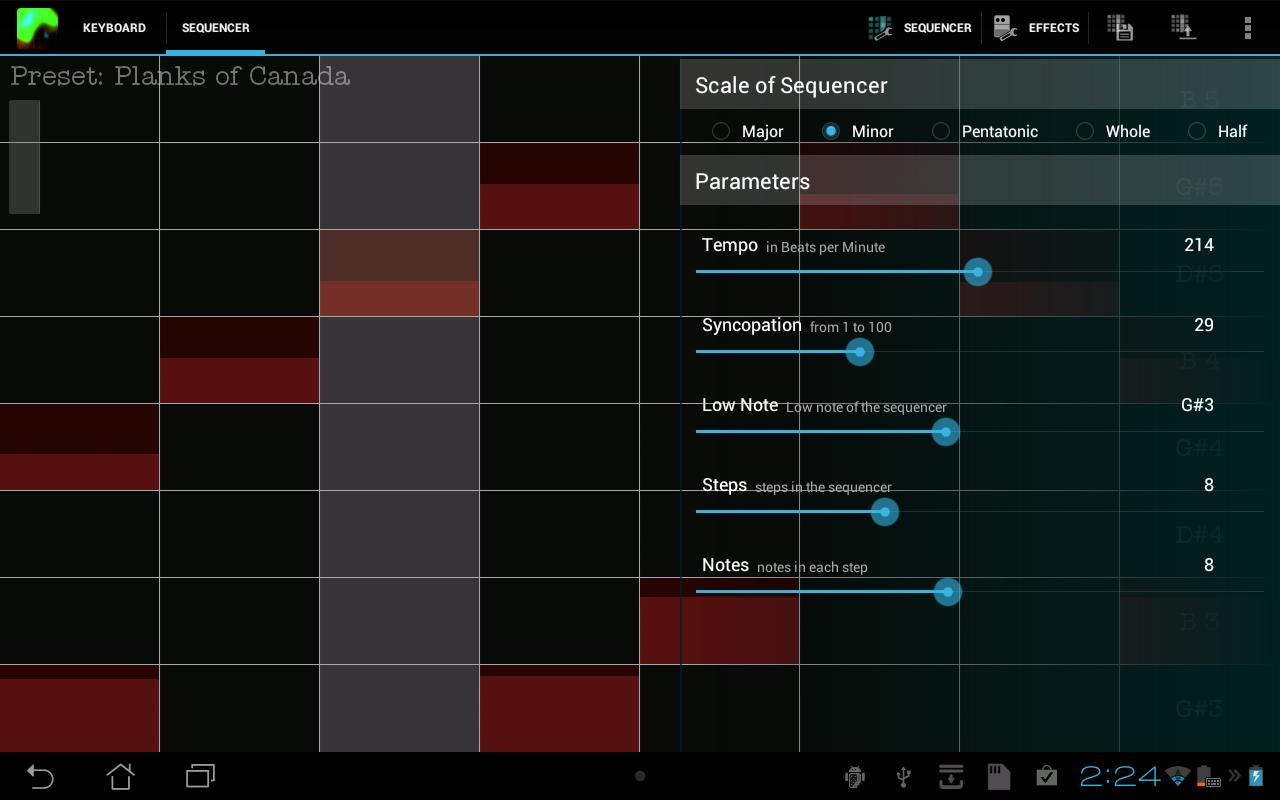Choose the Minor scale option
Screen dimensions: 1280x800
tap(857, 131)
